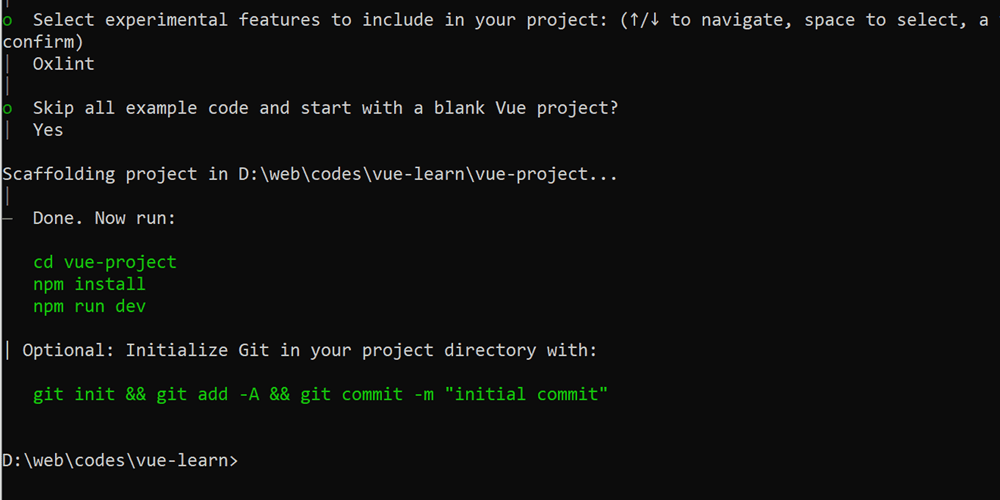Image resolution: width=1000 pixels, height=500 pixels.
Task: Click the "Oxlint" selected feature text
Action: (x=63, y=64)
